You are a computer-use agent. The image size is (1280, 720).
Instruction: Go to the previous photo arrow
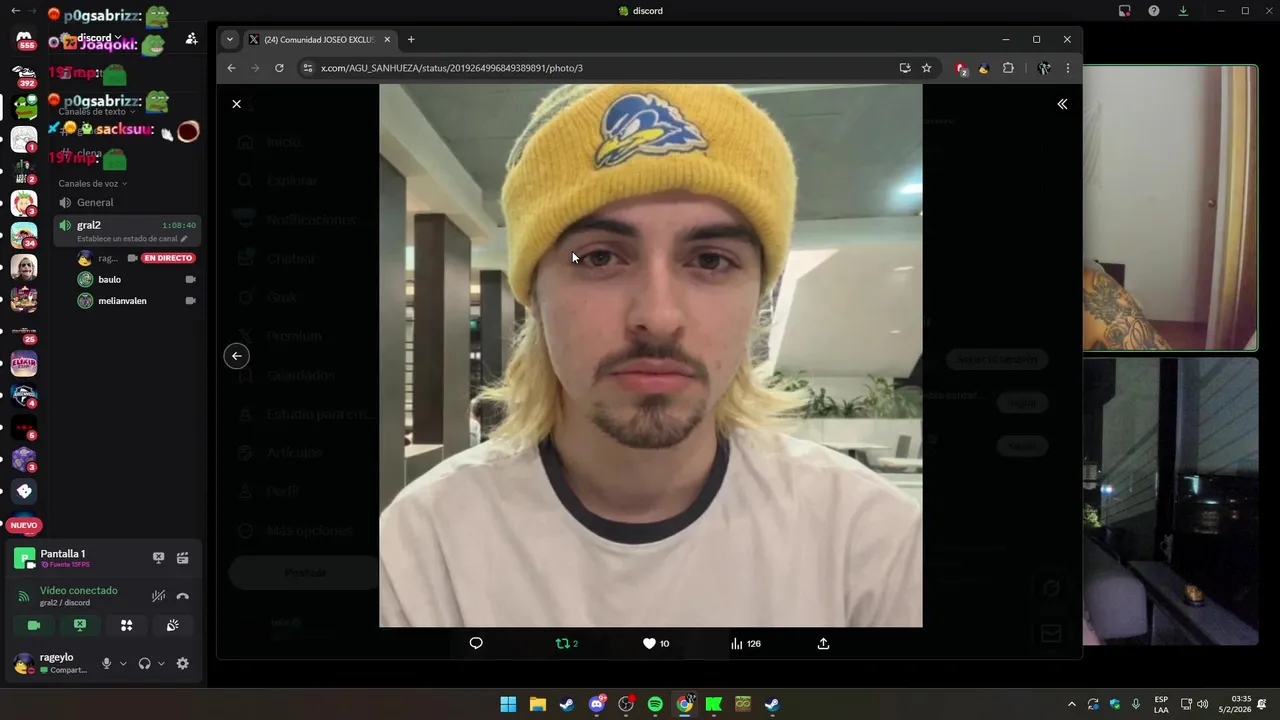[x=236, y=355]
